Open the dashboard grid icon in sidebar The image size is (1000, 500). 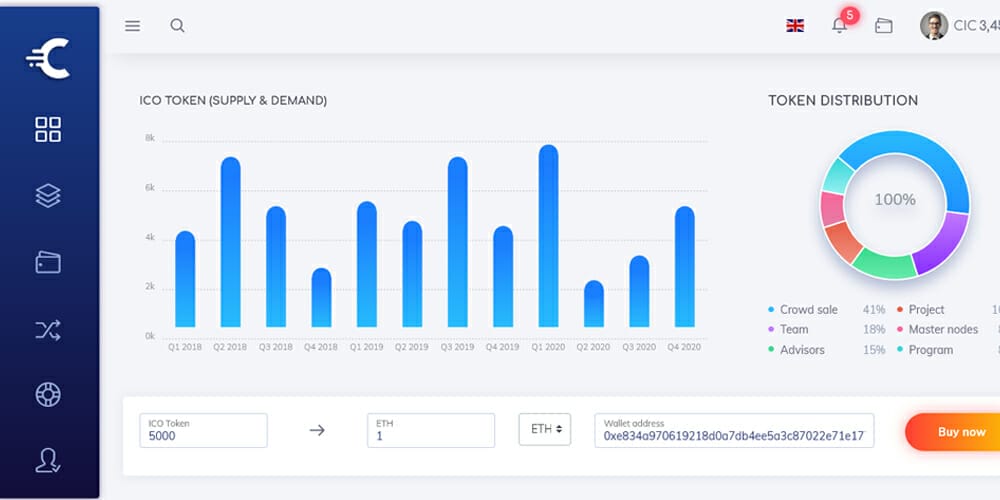[48, 129]
